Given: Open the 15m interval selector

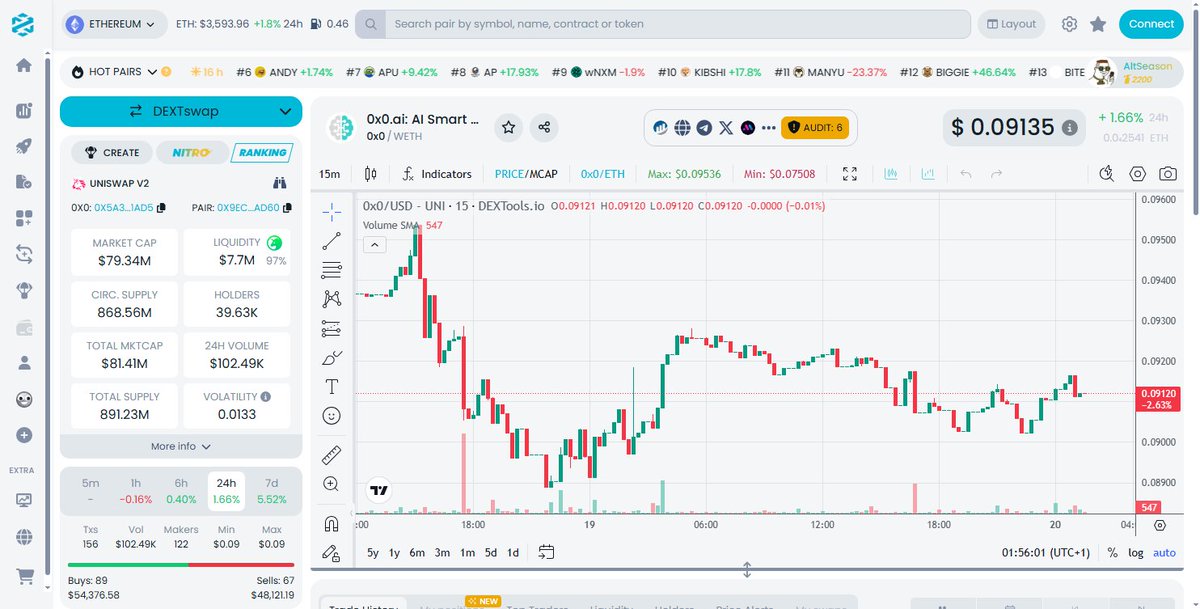Looking at the screenshot, I should tap(329, 174).
